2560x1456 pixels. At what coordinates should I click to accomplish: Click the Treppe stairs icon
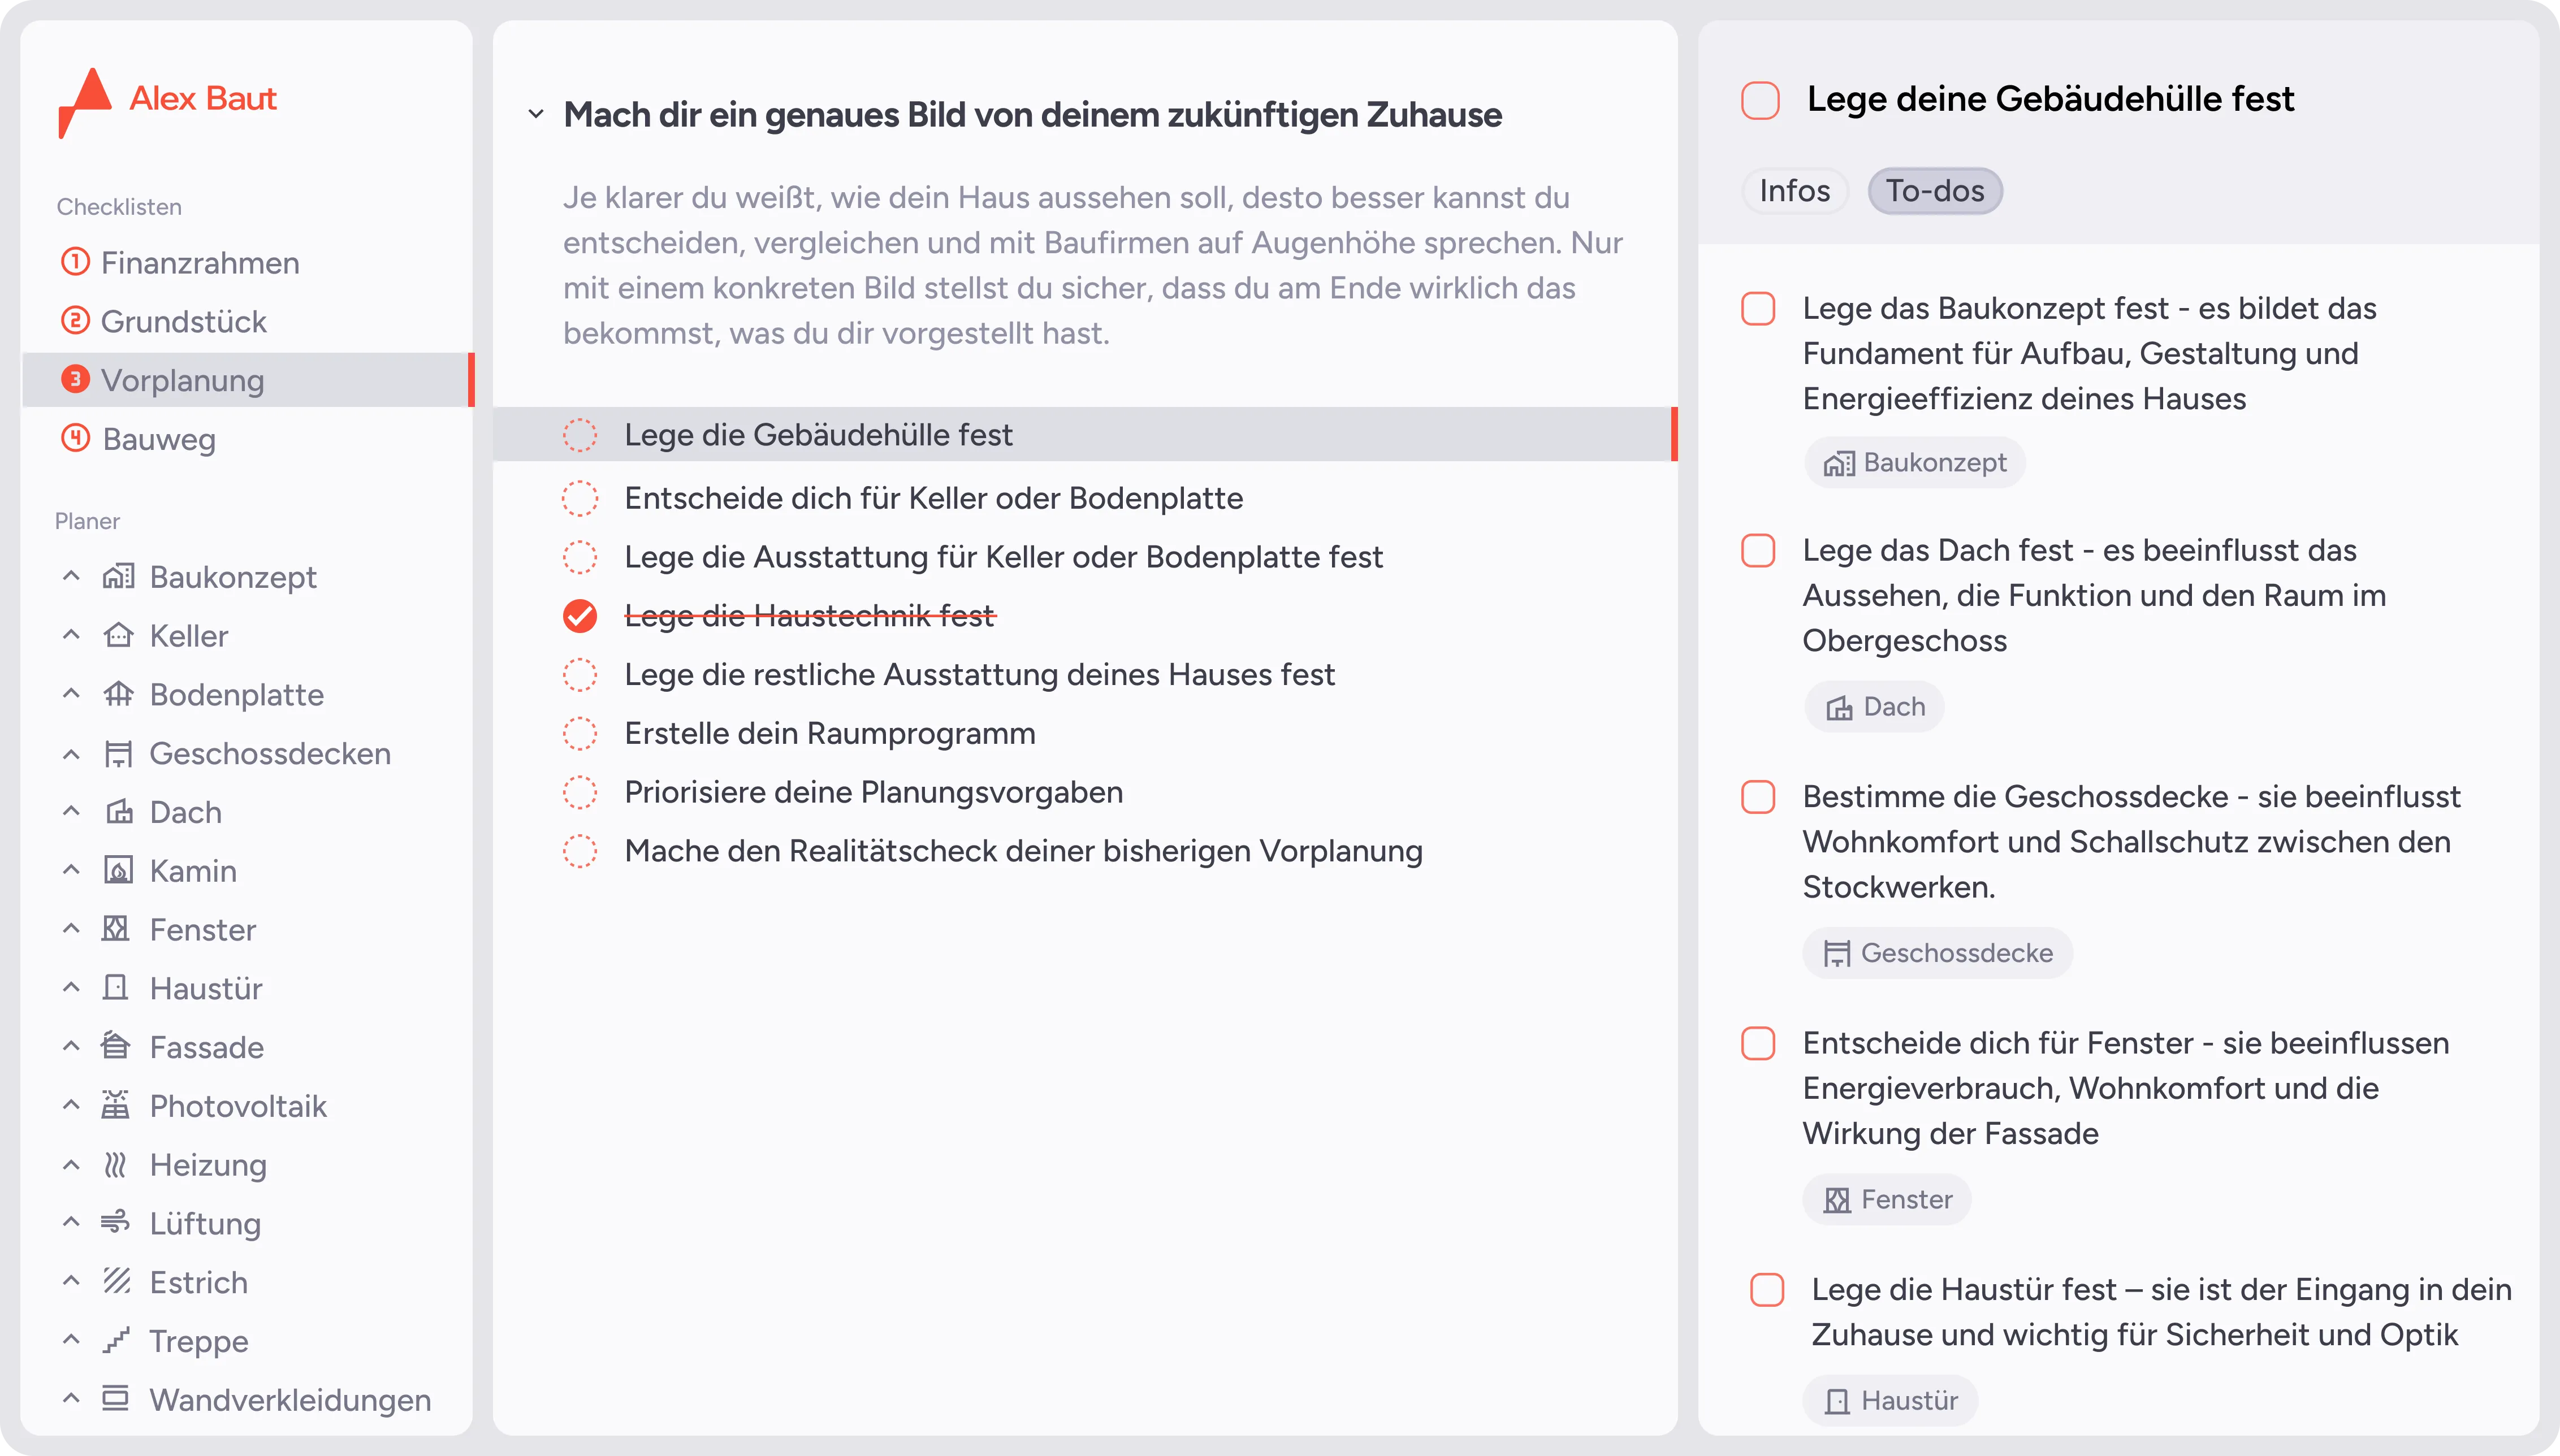point(118,1340)
